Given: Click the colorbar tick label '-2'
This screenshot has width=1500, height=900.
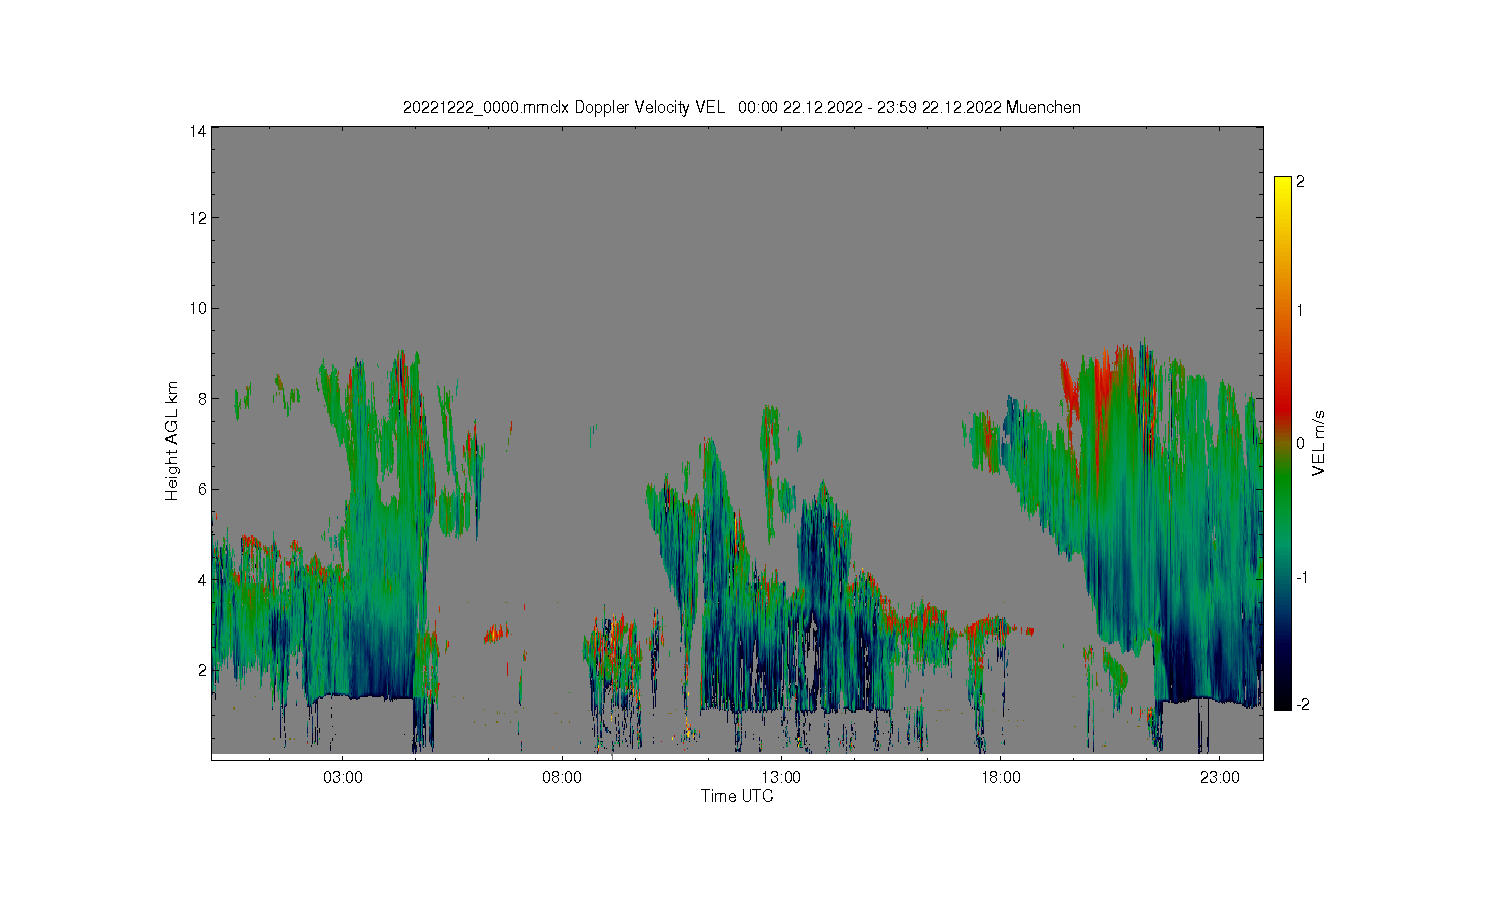Looking at the screenshot, I should [x=1303, y=704].
